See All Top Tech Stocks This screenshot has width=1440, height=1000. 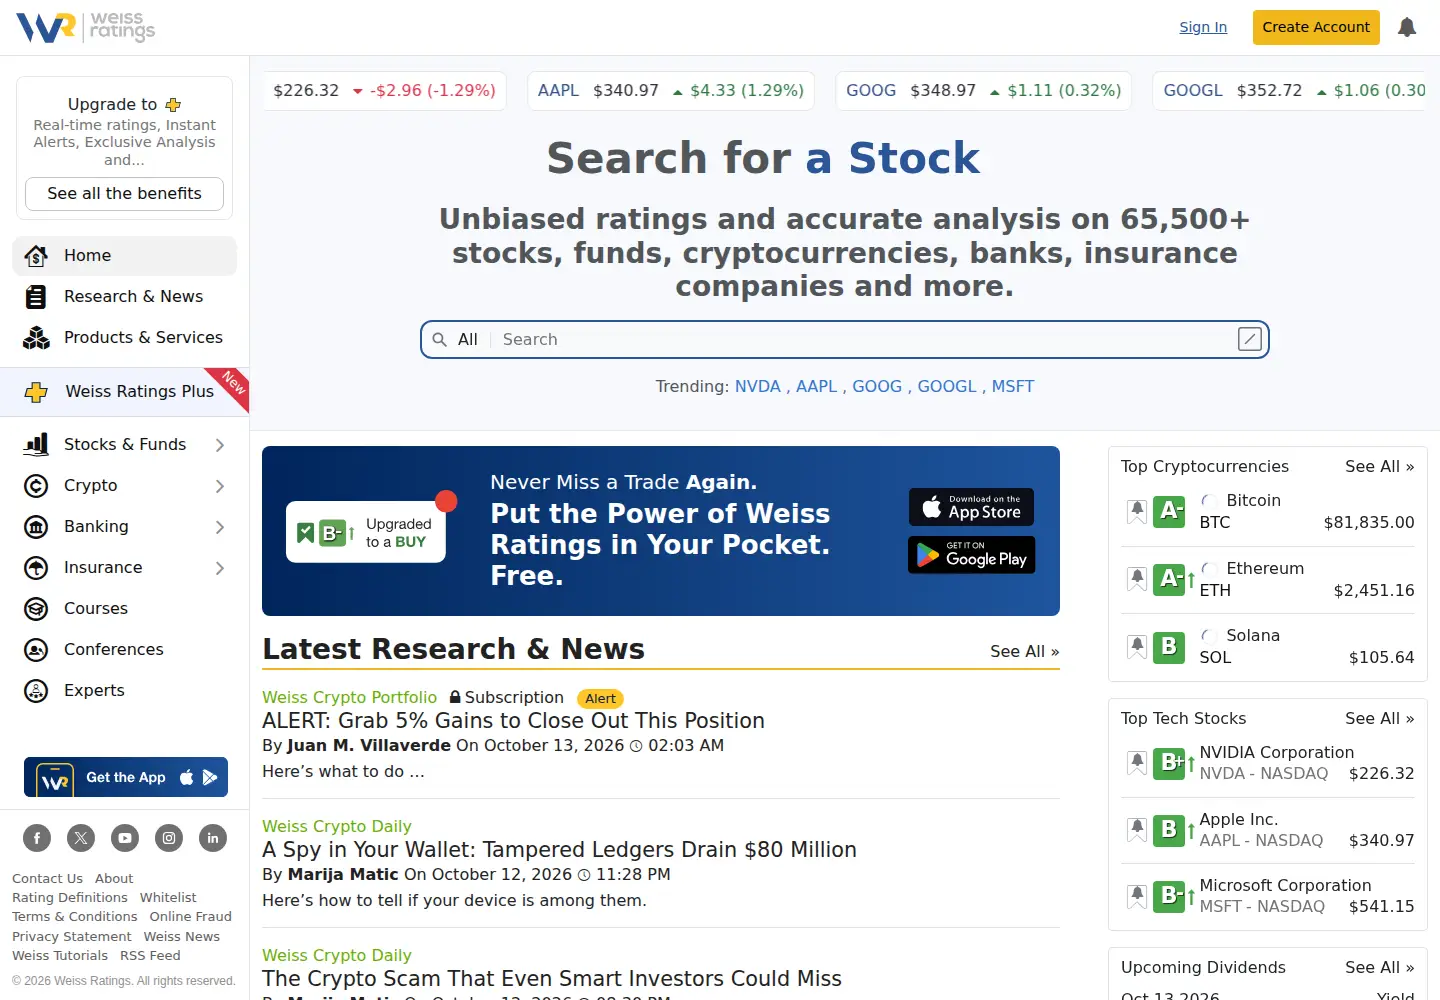1380,719
